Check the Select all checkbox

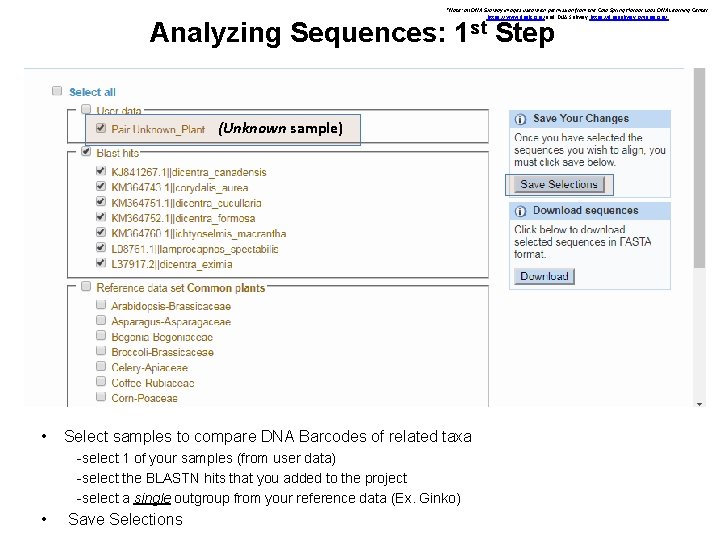pos(58,92)
